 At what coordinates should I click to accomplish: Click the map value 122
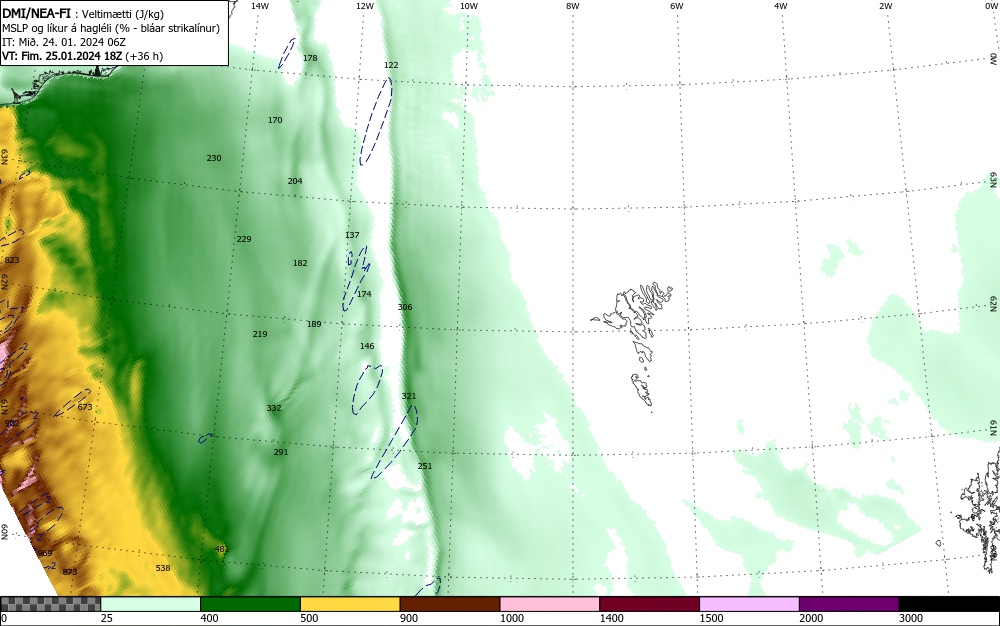coord(391,65)
